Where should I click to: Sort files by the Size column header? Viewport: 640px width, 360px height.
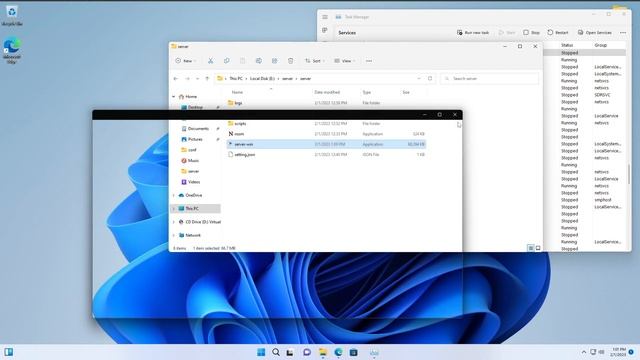(x=406, y=92)
